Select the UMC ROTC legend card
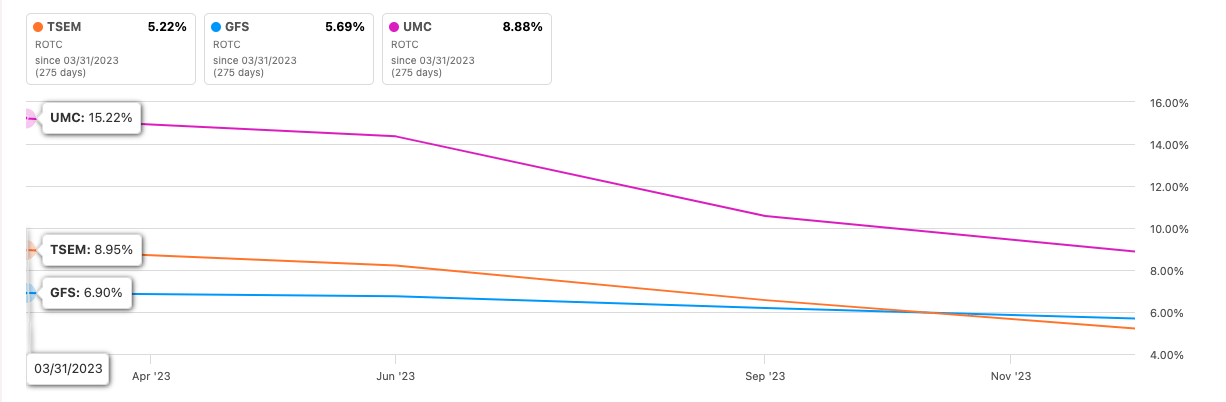Viewport: 1226px width, 402px height. point(466,49)
